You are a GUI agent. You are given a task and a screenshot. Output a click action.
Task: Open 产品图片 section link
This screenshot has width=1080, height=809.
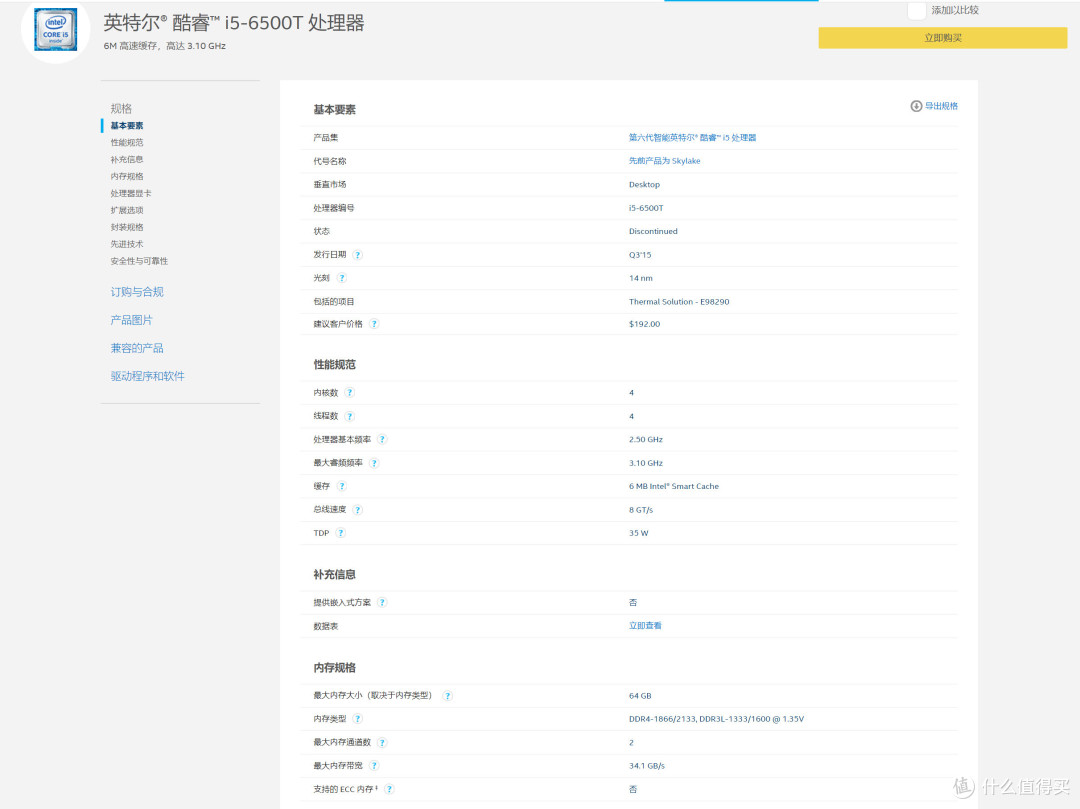(132, 320)
